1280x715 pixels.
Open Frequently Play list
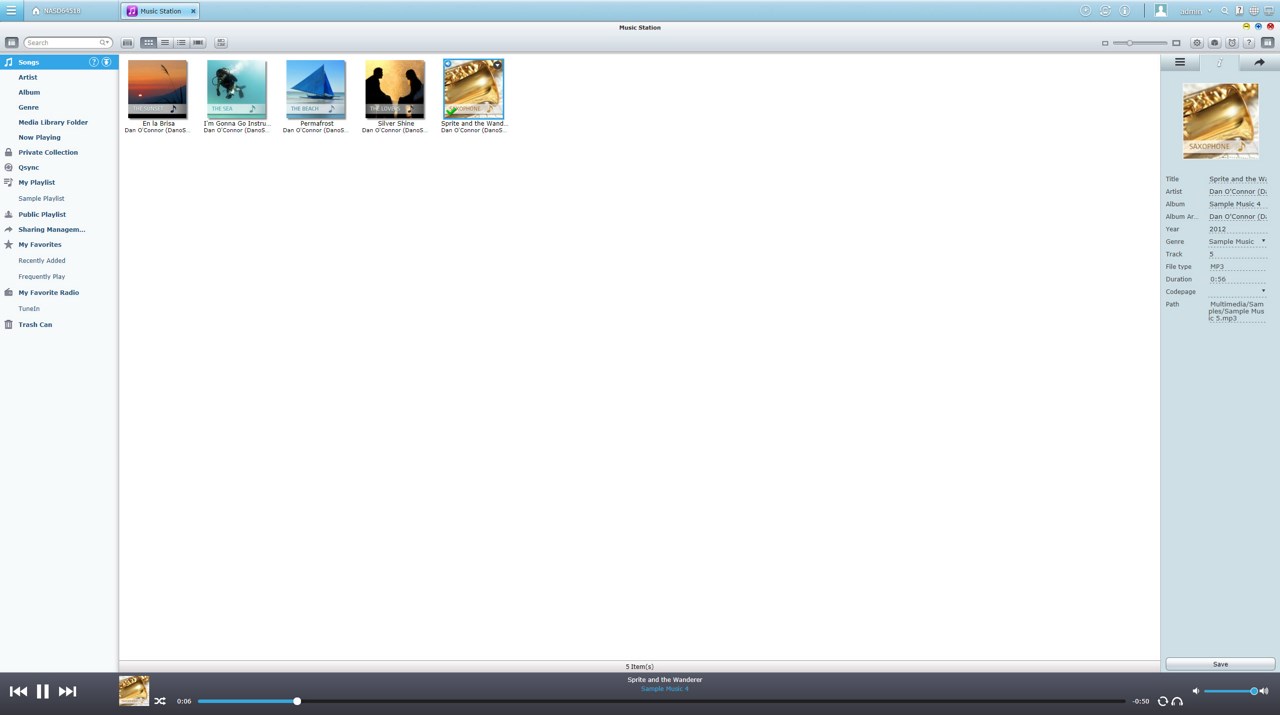coord(42,276)
